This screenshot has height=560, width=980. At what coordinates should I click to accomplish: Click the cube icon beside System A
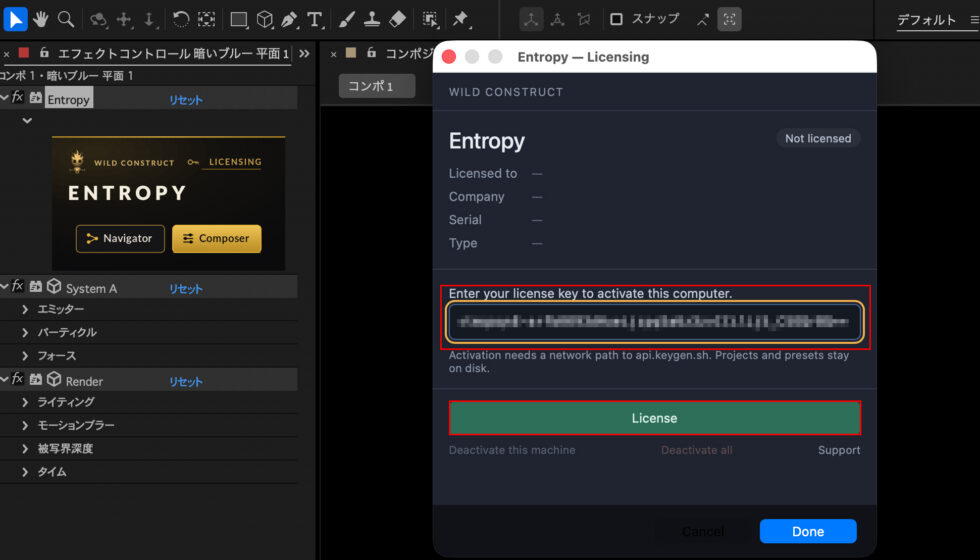click(54, 286)
